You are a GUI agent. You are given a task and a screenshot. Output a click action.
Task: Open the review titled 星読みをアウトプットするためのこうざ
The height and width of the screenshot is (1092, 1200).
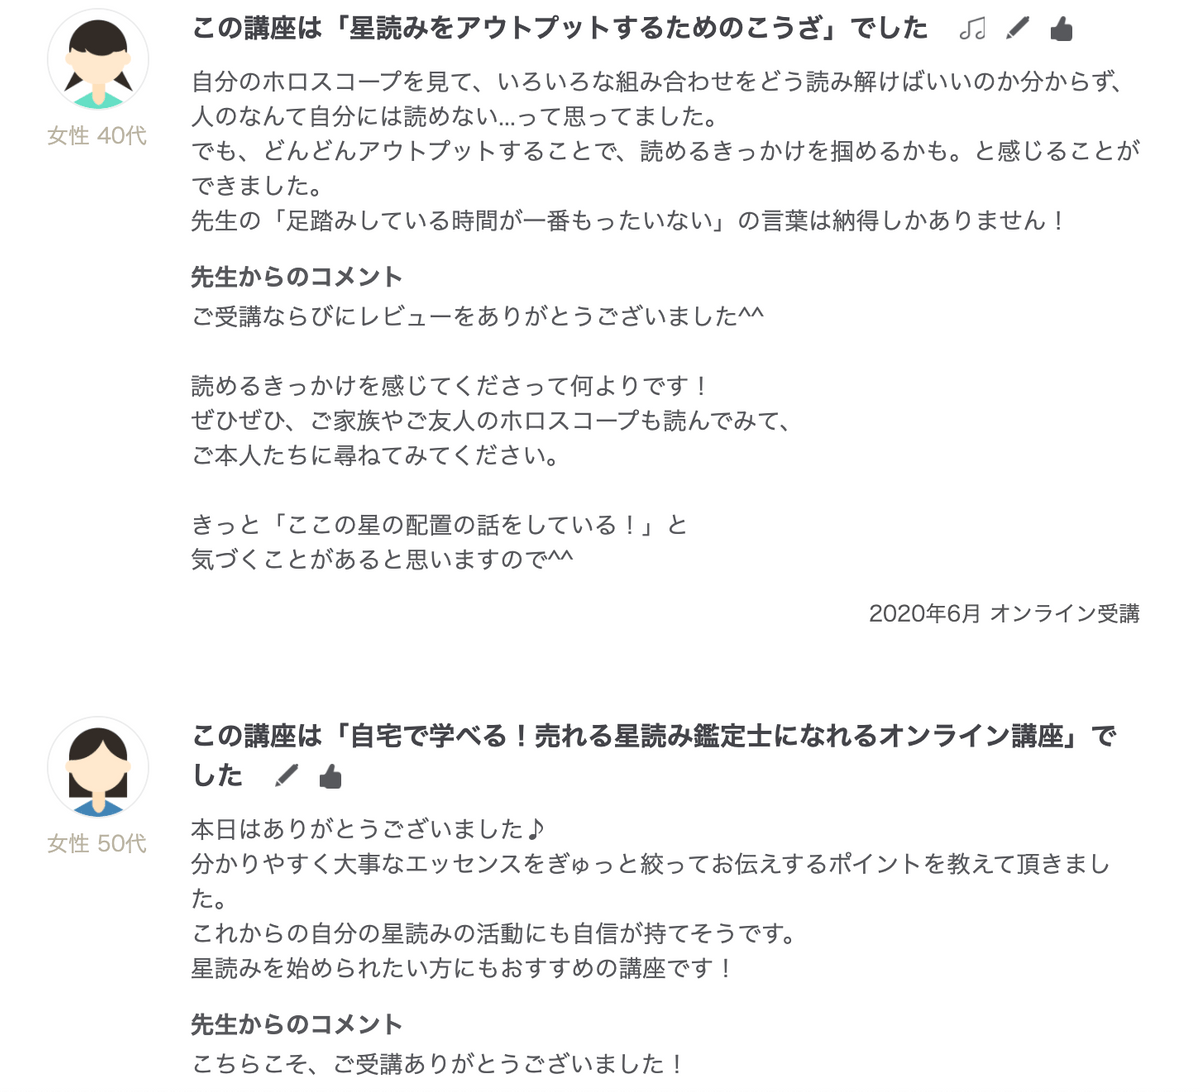560,29
